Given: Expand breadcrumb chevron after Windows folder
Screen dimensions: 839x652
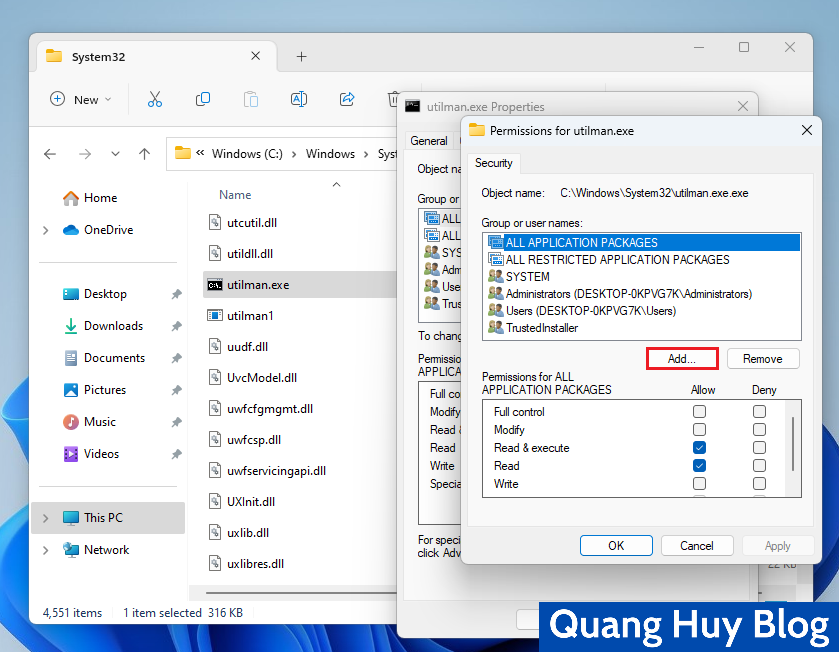Looking at the screenshot, I should (366, 154).
